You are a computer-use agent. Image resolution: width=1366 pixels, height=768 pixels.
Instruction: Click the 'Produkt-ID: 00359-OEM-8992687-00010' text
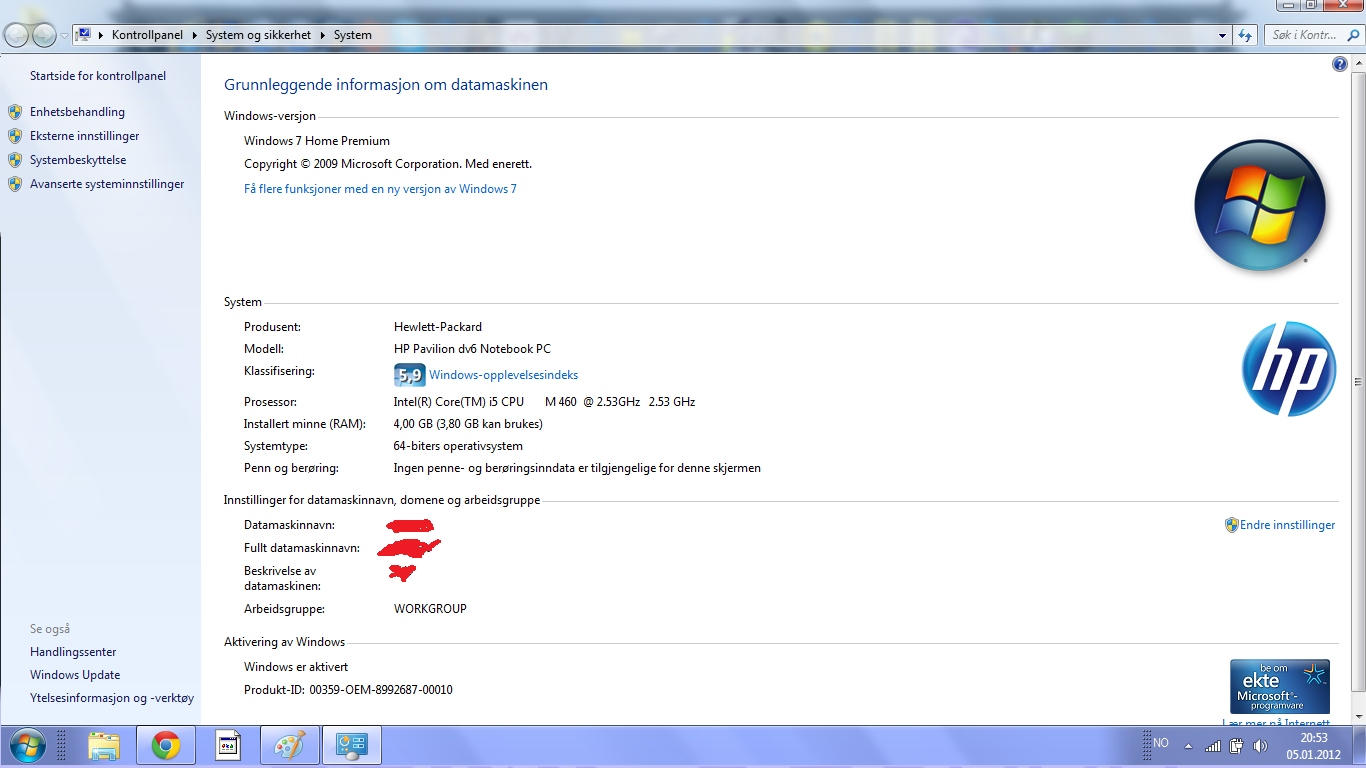(348, 690)
